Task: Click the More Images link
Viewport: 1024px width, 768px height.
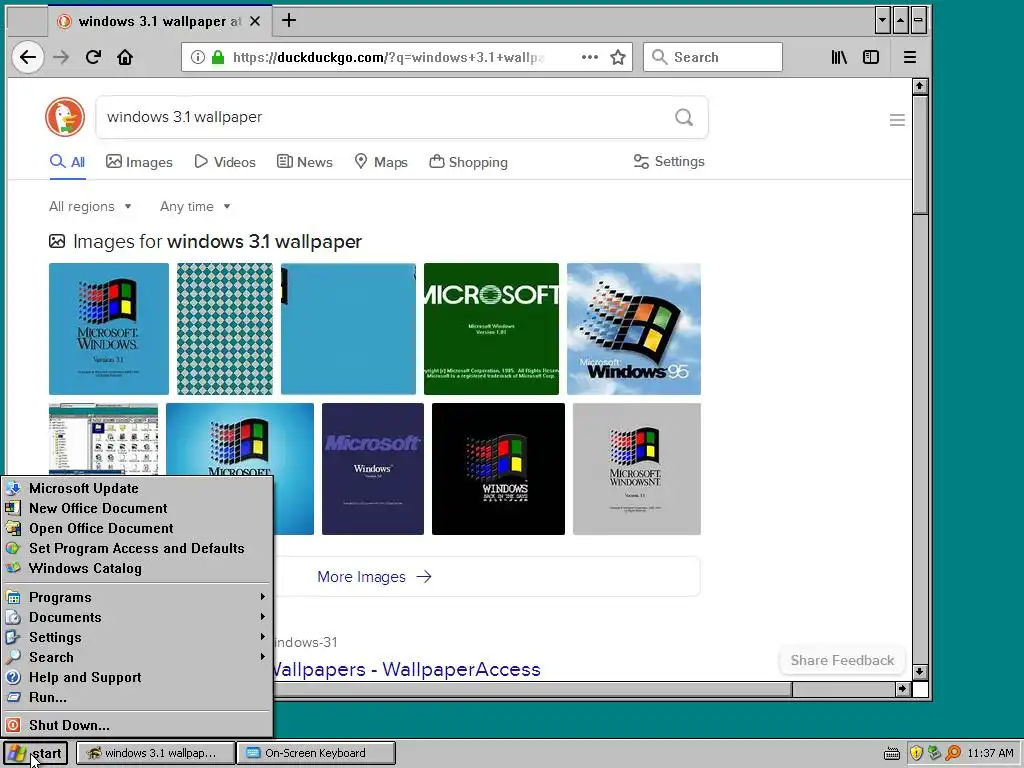Action: [x=374, y=577]
